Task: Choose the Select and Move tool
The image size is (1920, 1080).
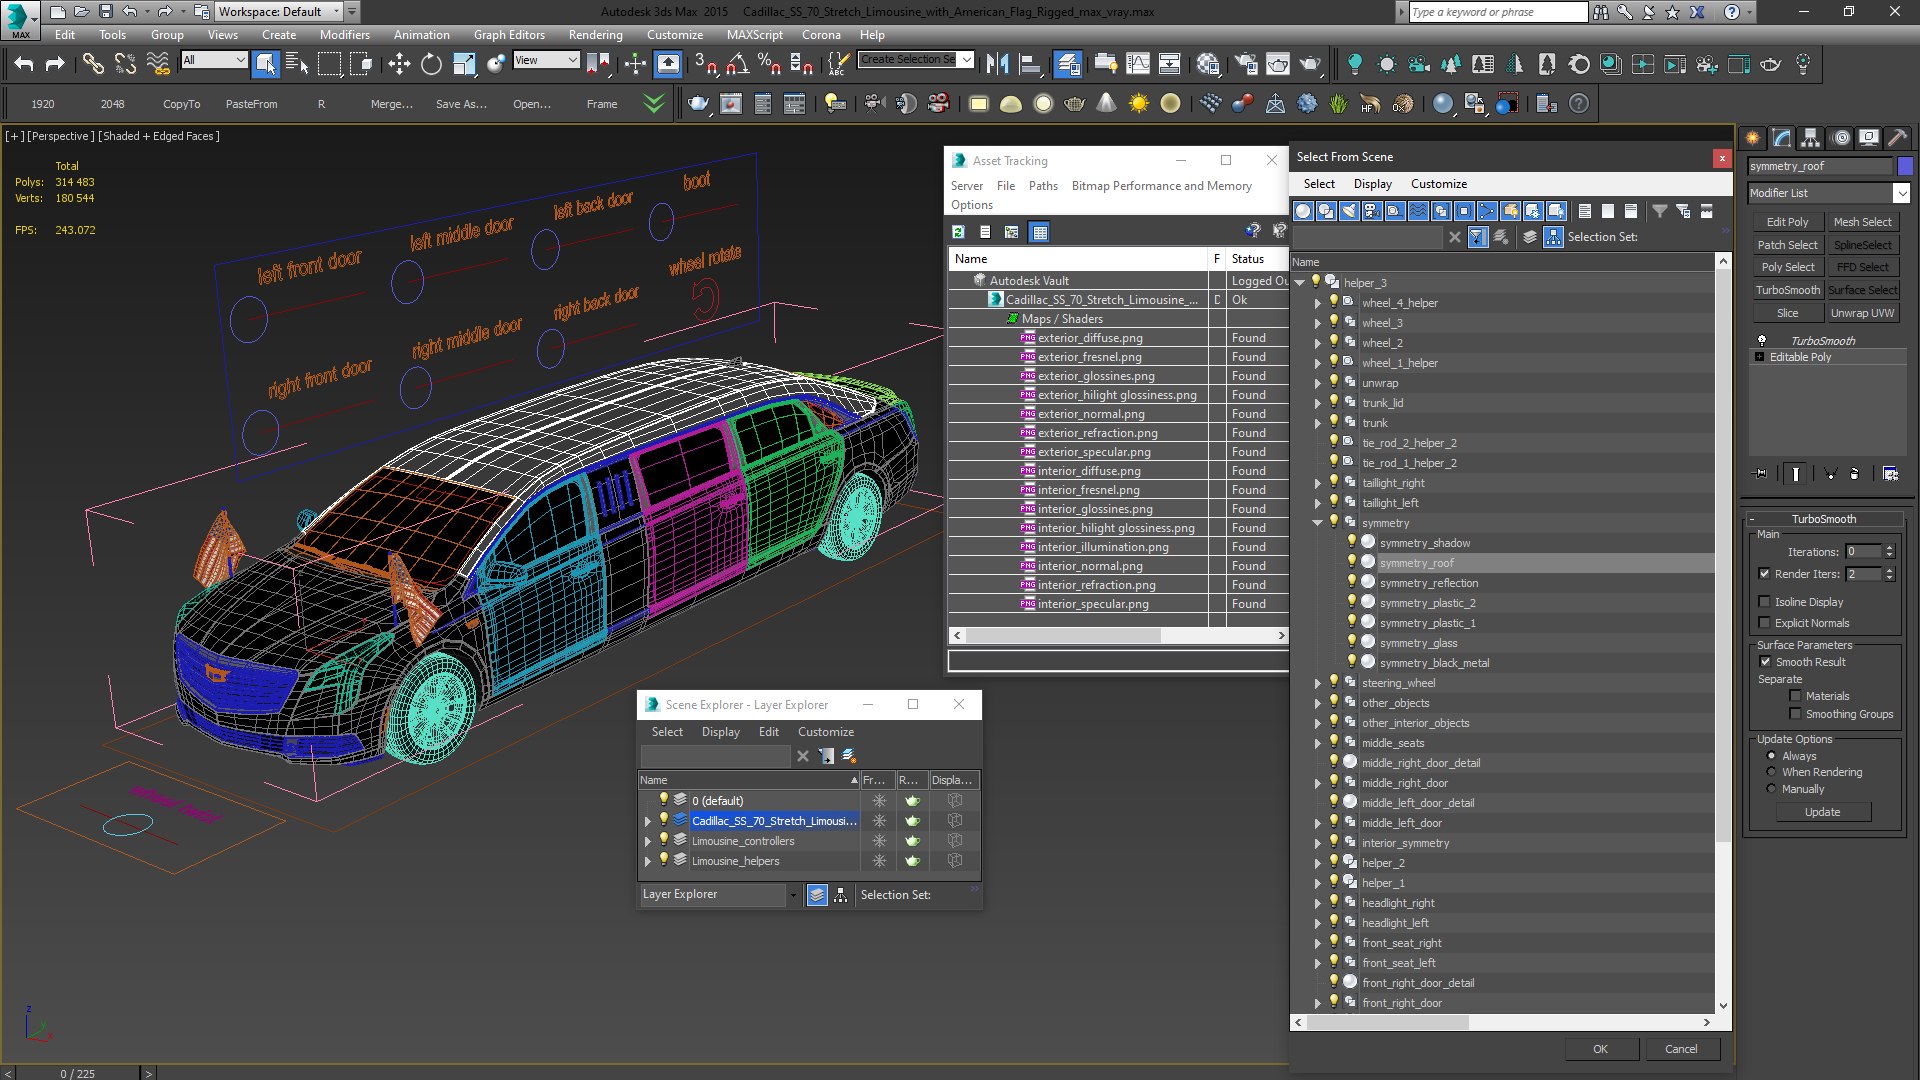Action: (399, 64)
